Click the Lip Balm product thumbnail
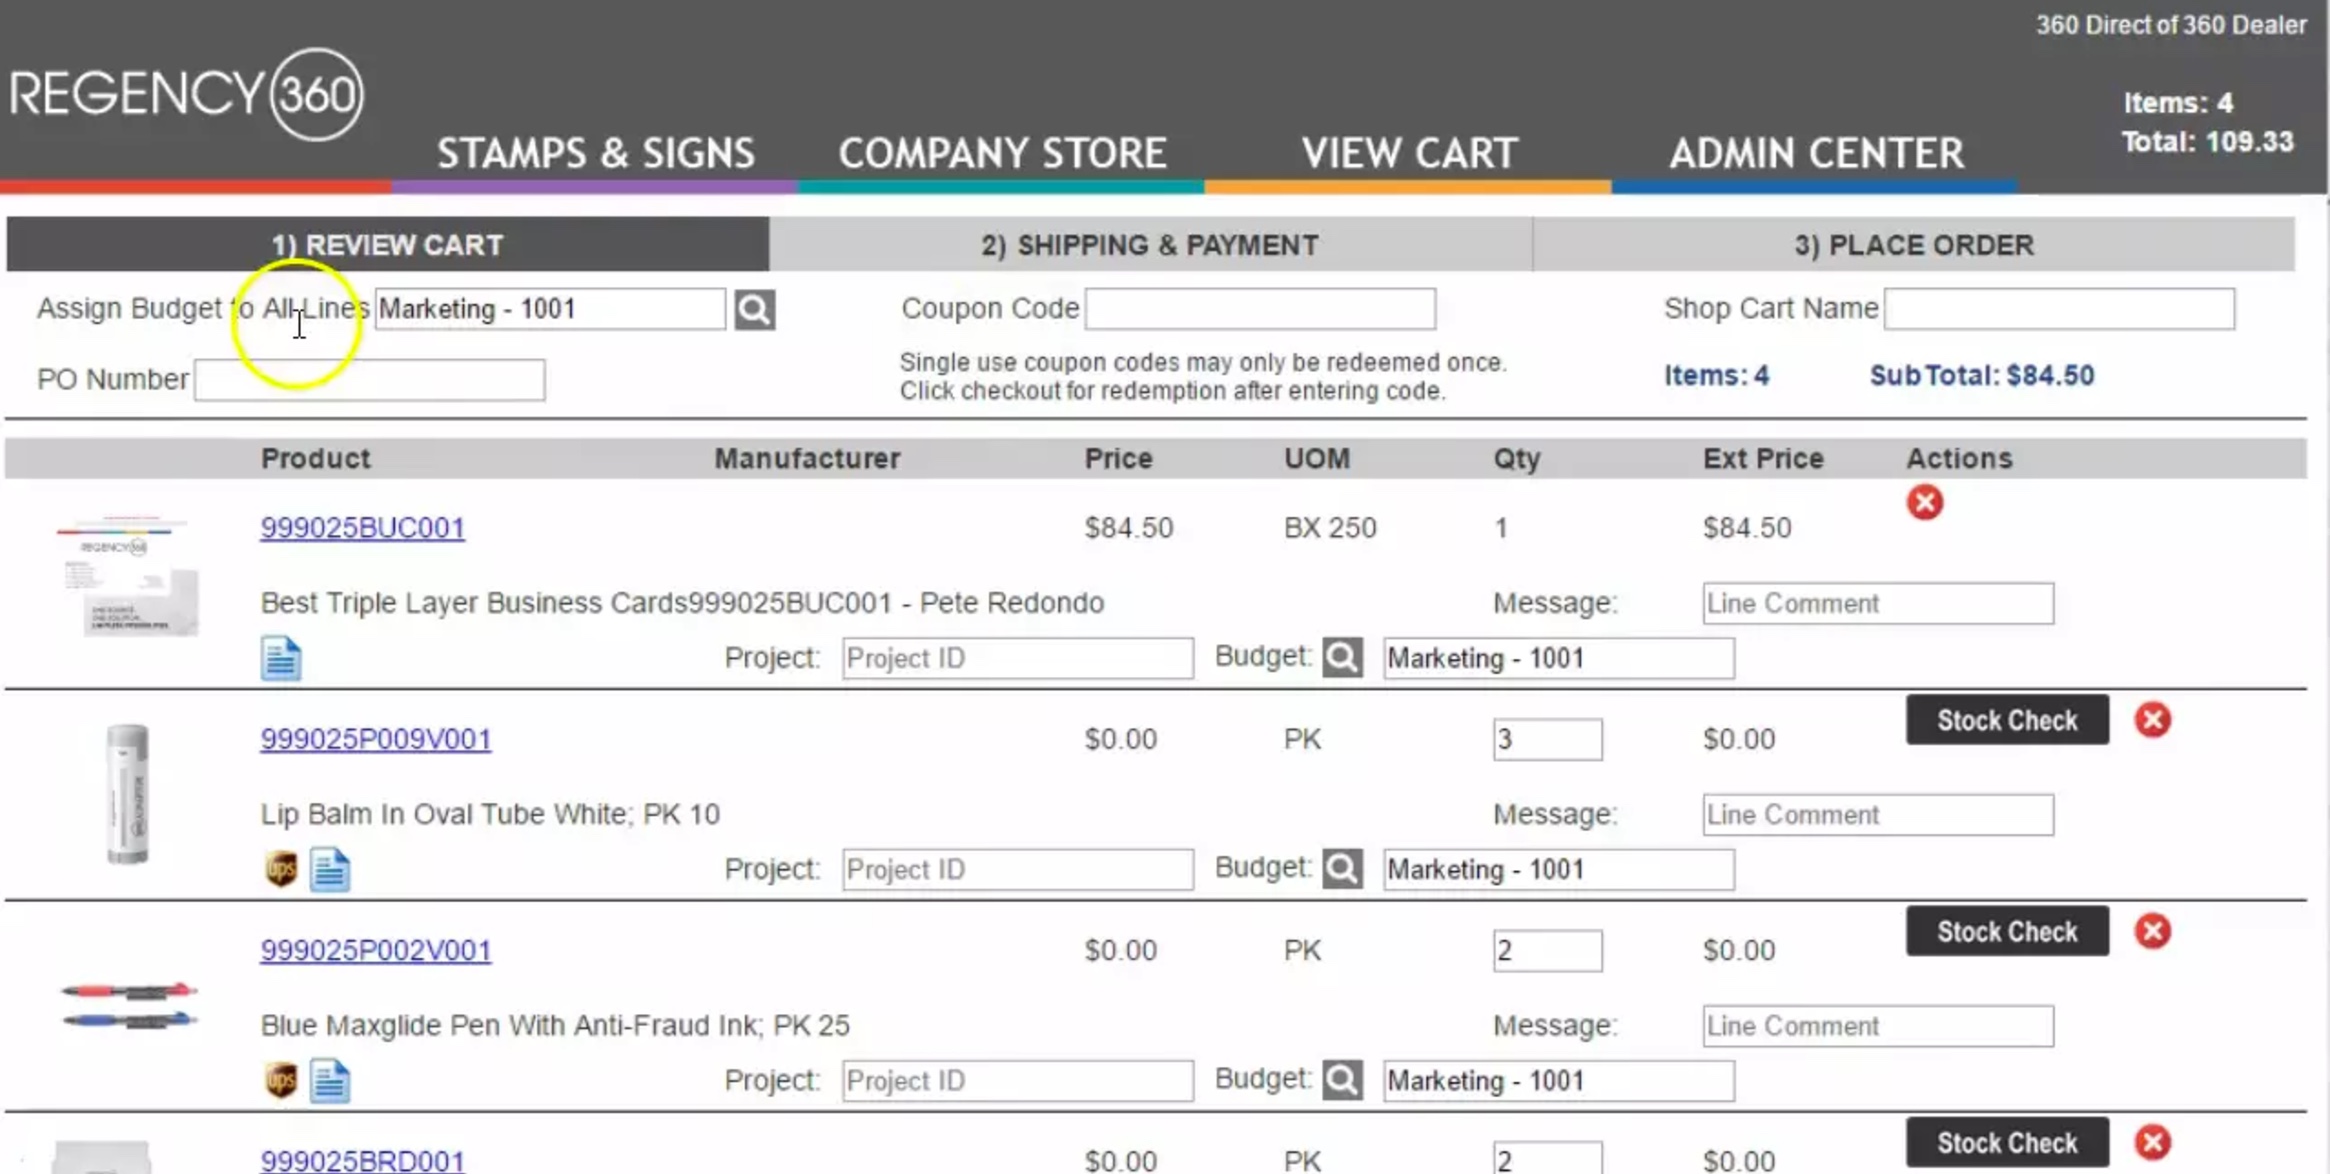 128,794
